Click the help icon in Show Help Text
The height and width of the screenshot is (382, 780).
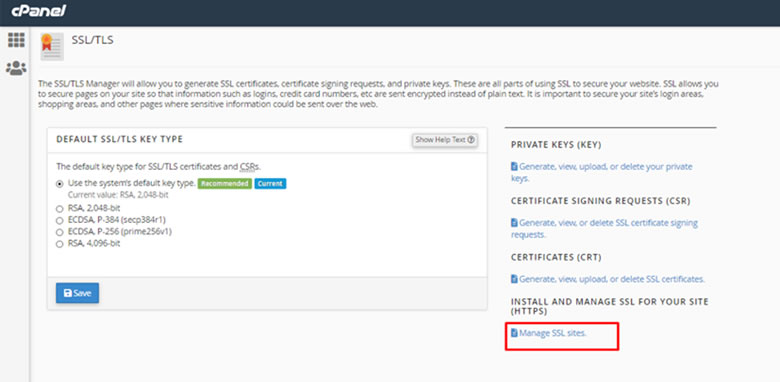pos(471,140)
